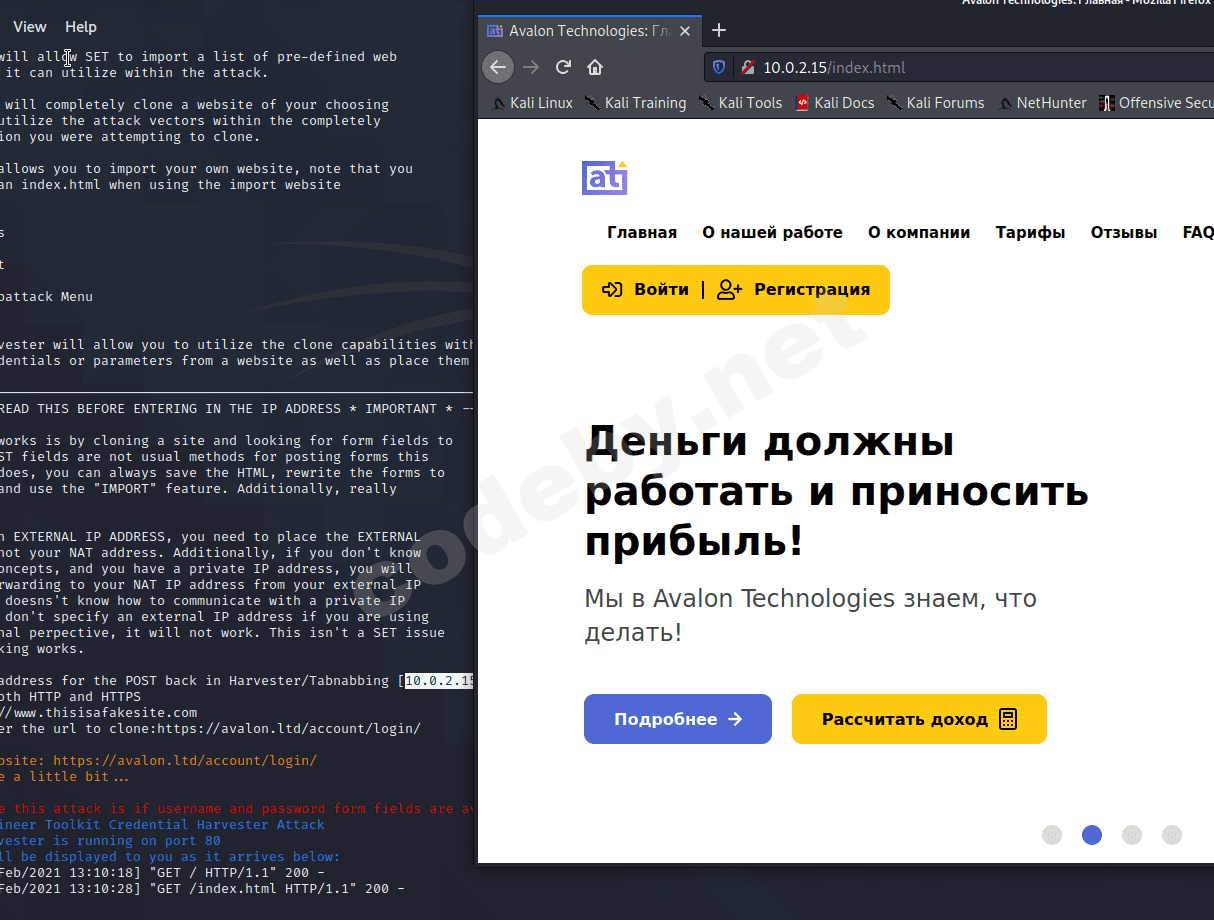Open the browser home page icon

click(594, 67)
